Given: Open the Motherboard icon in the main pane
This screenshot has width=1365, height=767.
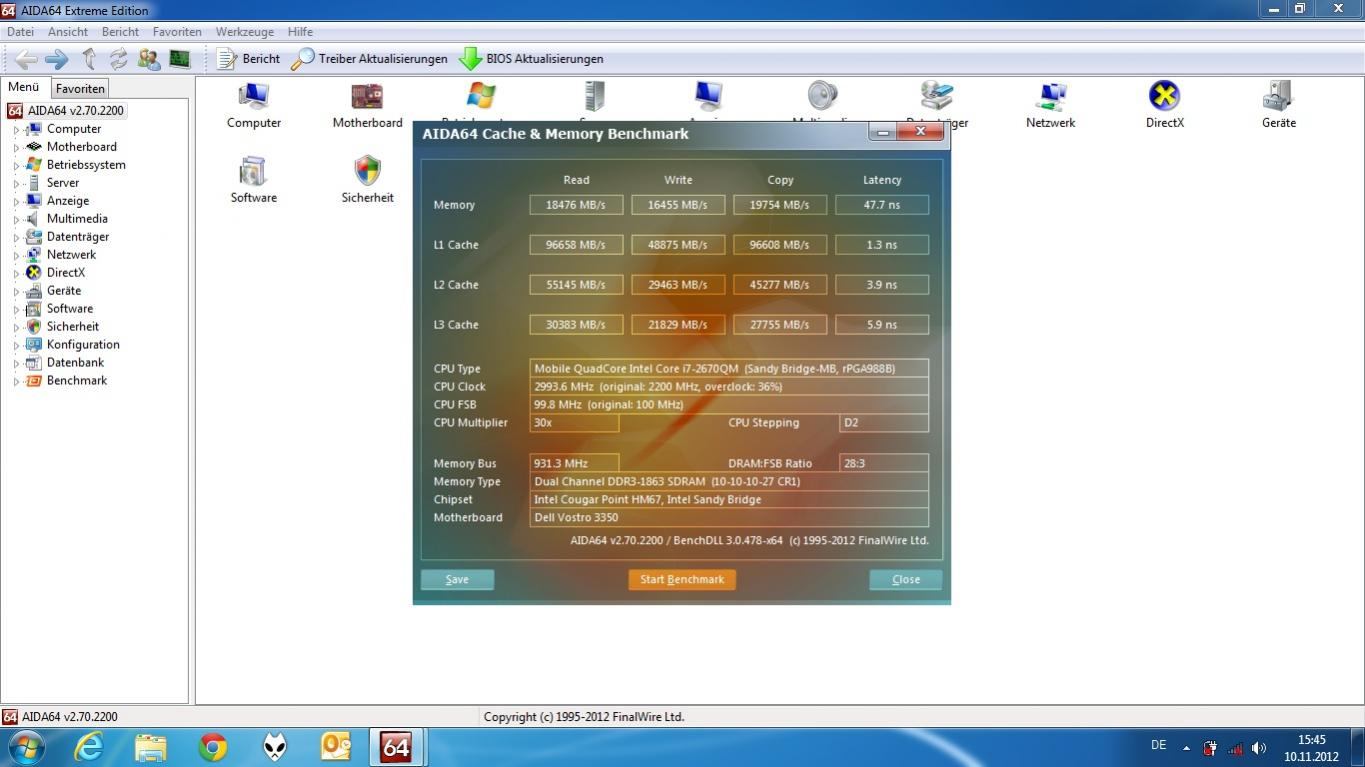Looking at the screenshot, I should 367,105.
